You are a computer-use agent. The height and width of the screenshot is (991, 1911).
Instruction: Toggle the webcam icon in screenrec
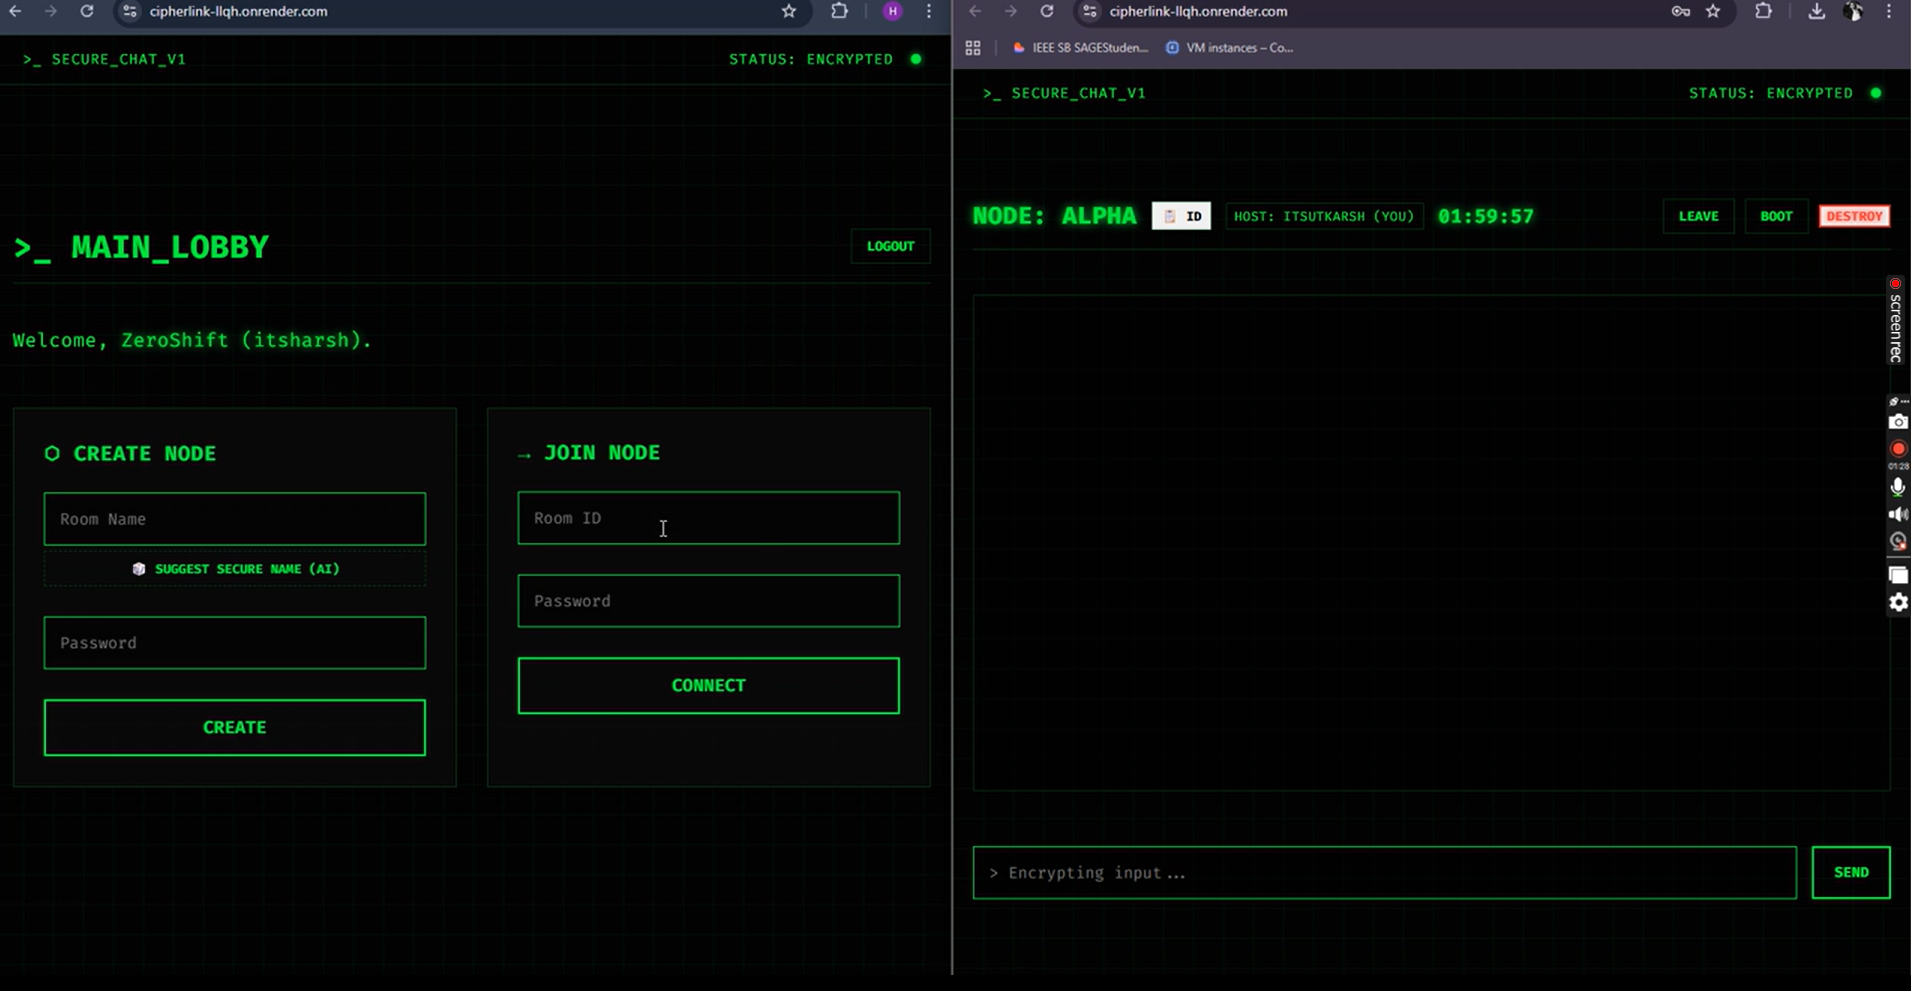pos(1897,542)
